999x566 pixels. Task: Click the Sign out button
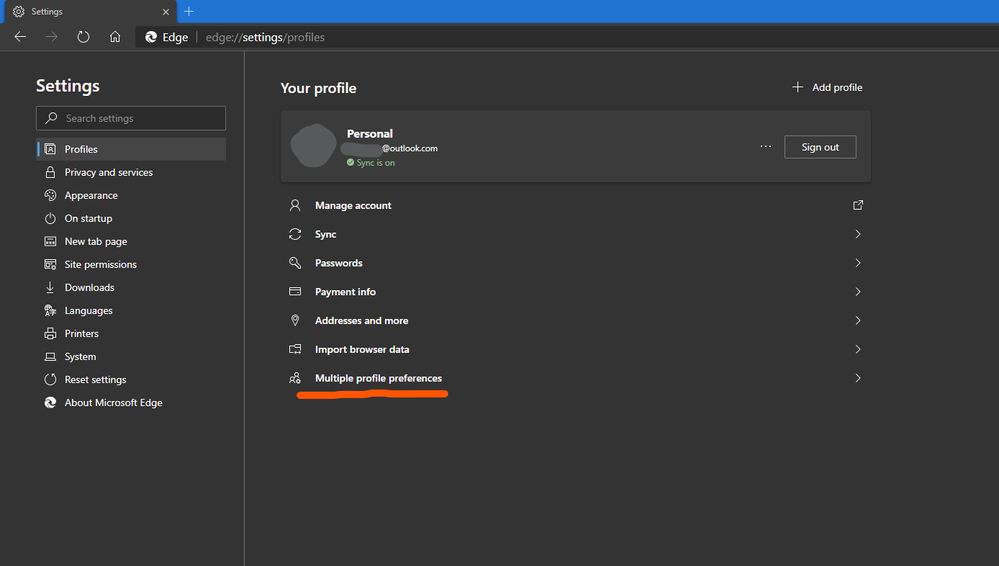pos(820,147)
